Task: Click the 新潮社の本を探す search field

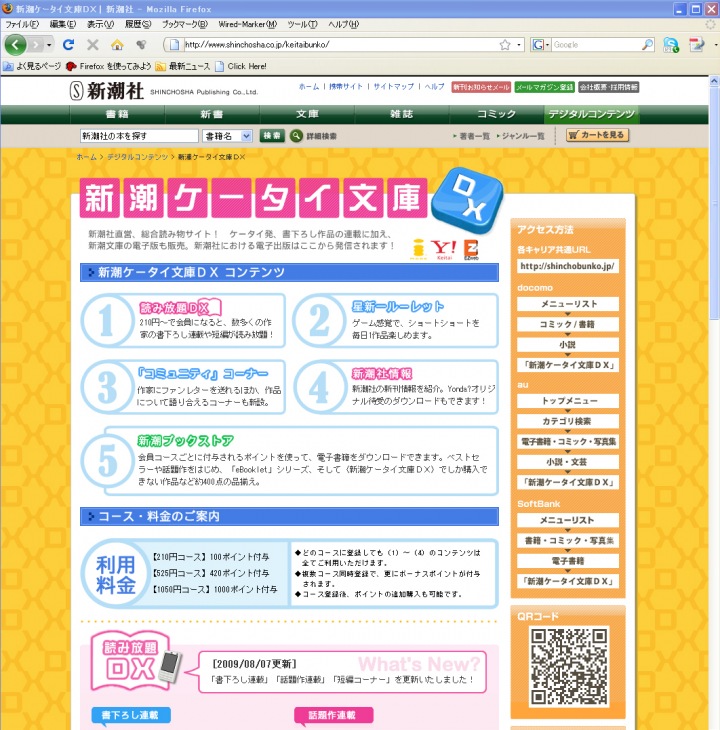Action: pos(139,136)
